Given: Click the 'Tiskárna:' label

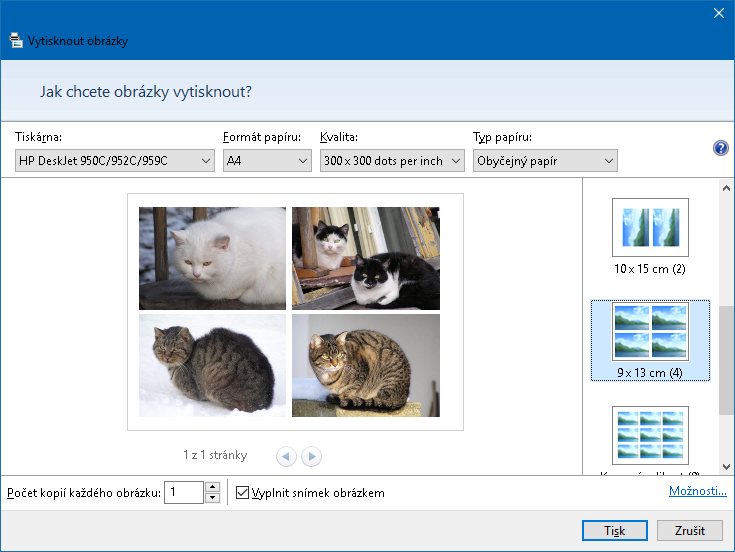Looking at the screenshot, I should click(x=38, y=137).
